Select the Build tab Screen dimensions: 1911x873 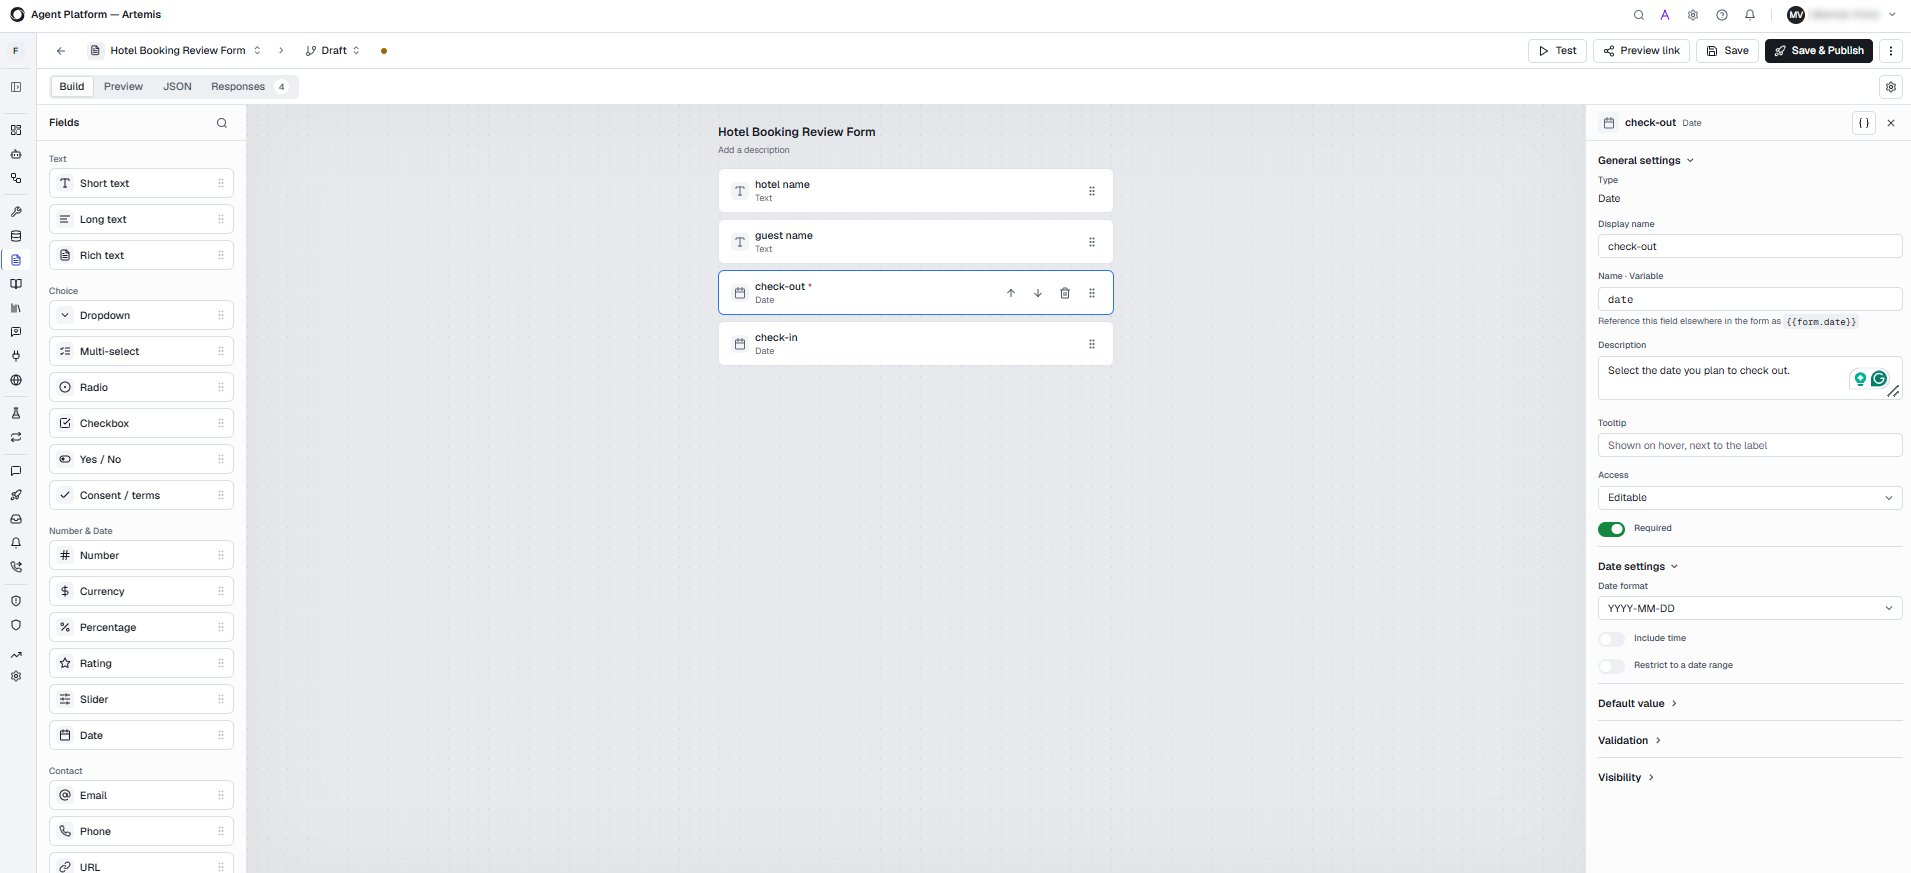tap(72, 87)
